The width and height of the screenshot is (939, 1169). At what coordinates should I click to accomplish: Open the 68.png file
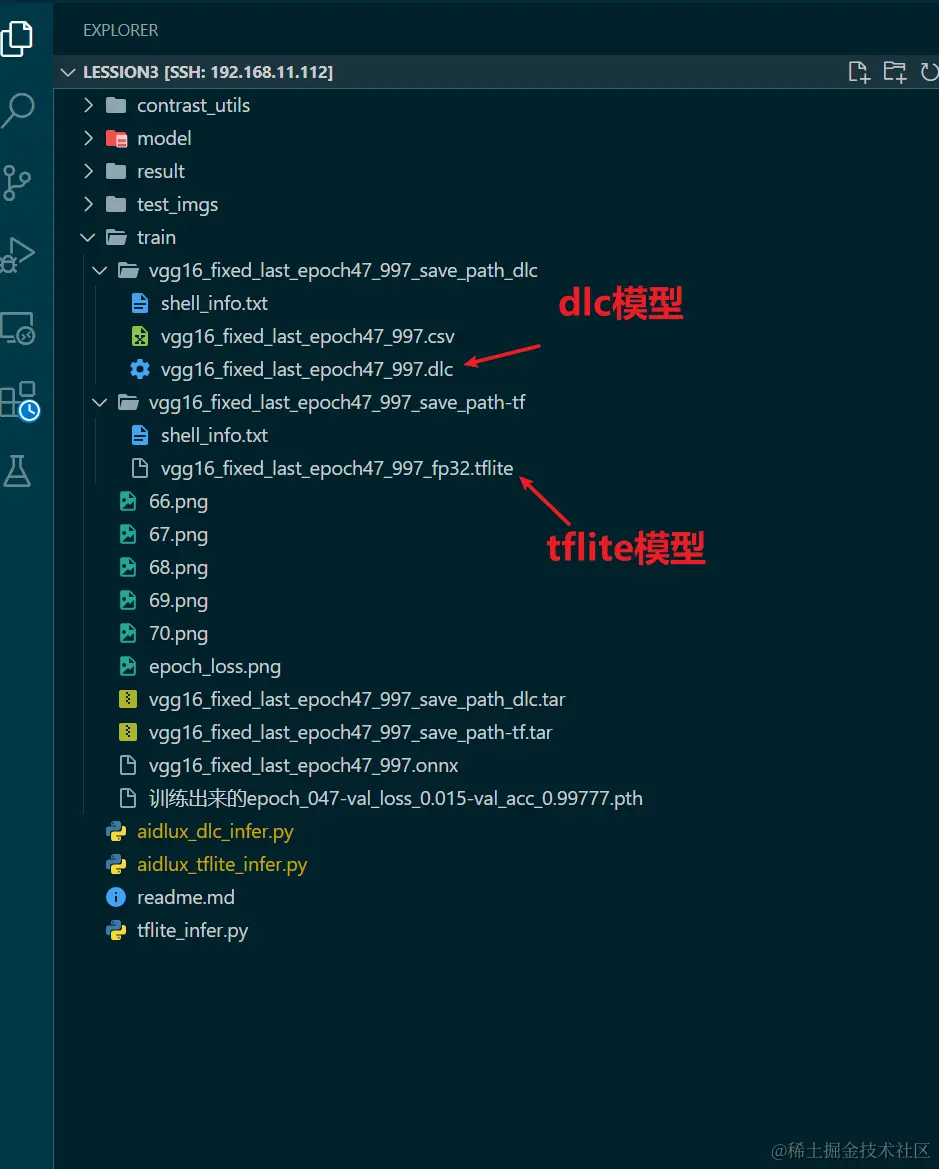click(x=178, y=568)
